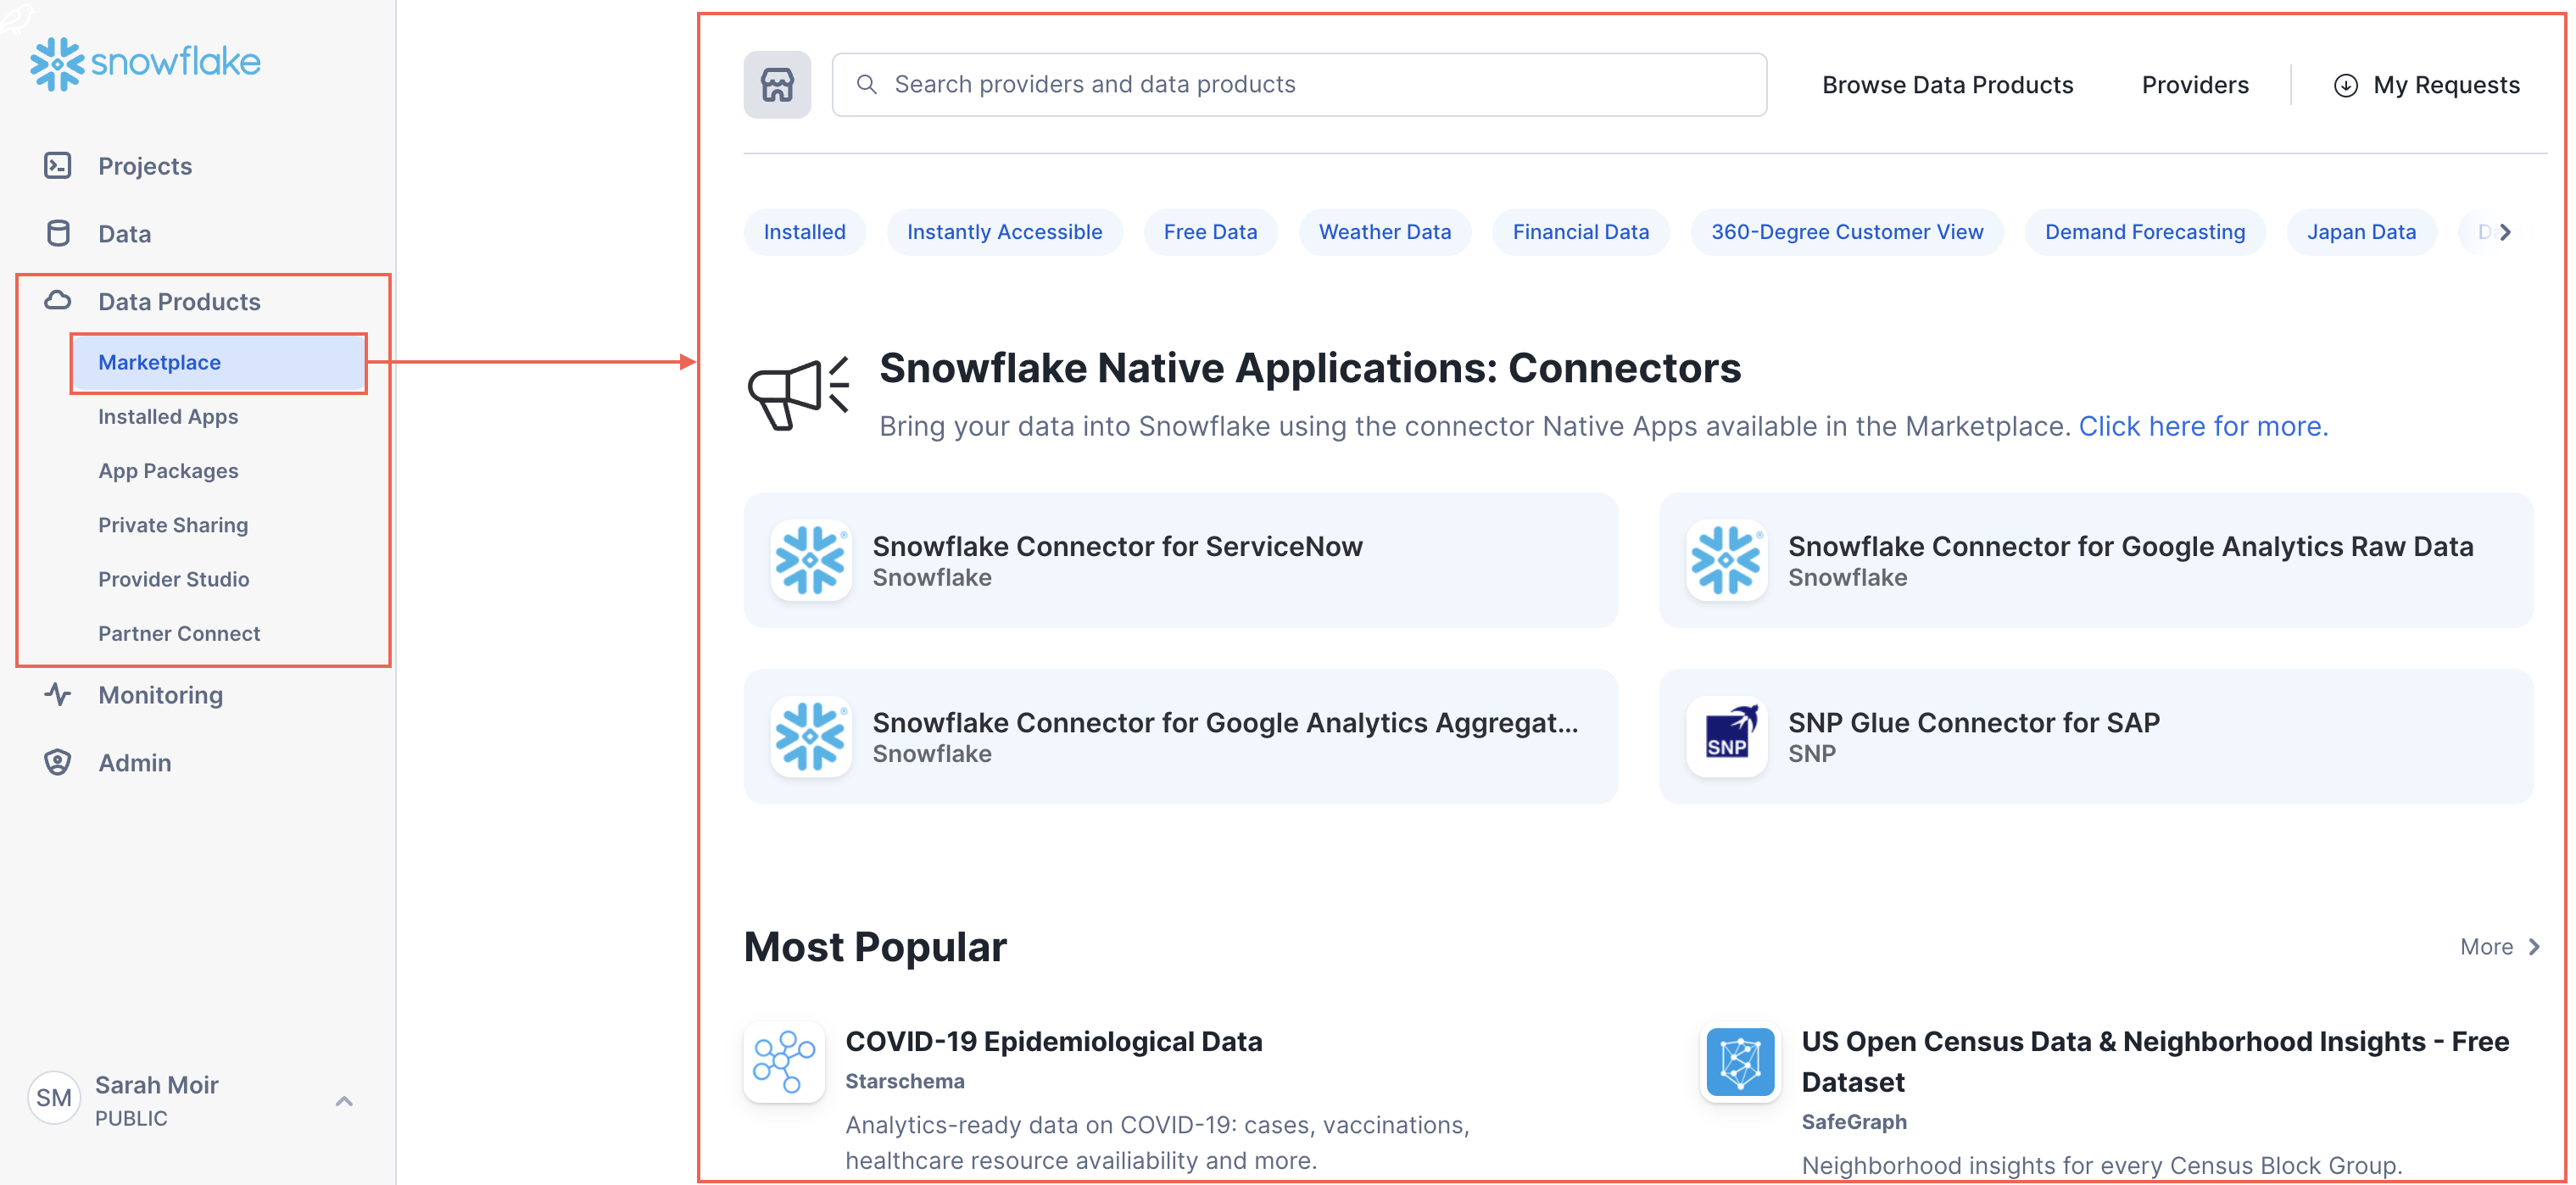Viewport: 2576px width, 1185px height.
Task: Click the Sarah Moir user name
Action: pos(156,1085)
